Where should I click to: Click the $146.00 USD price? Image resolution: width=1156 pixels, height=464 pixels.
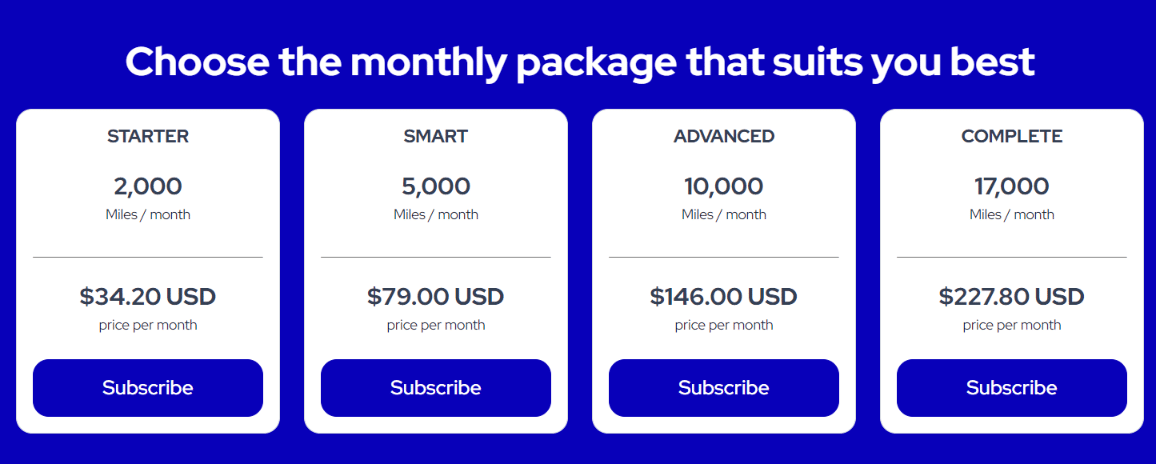[724, 296]
